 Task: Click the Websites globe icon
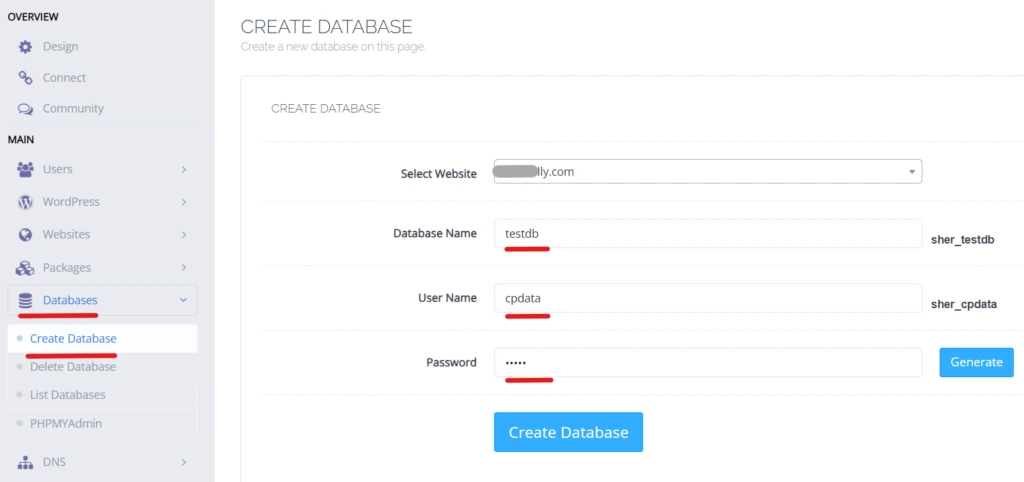point(25,235)
